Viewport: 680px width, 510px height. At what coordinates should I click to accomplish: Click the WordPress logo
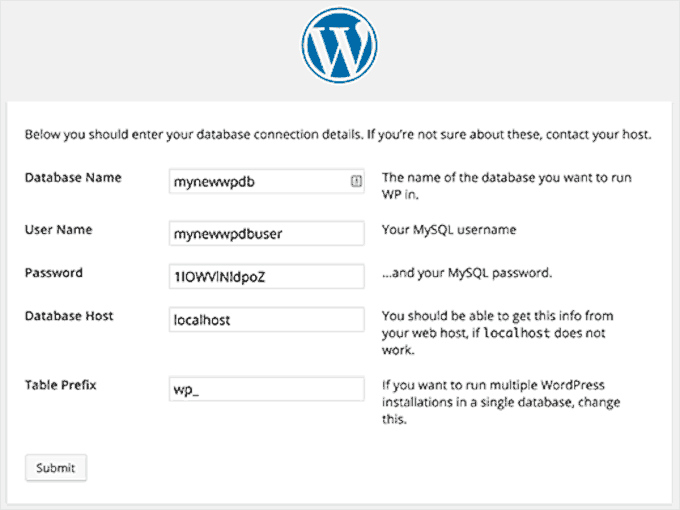[x=340, y=45]
